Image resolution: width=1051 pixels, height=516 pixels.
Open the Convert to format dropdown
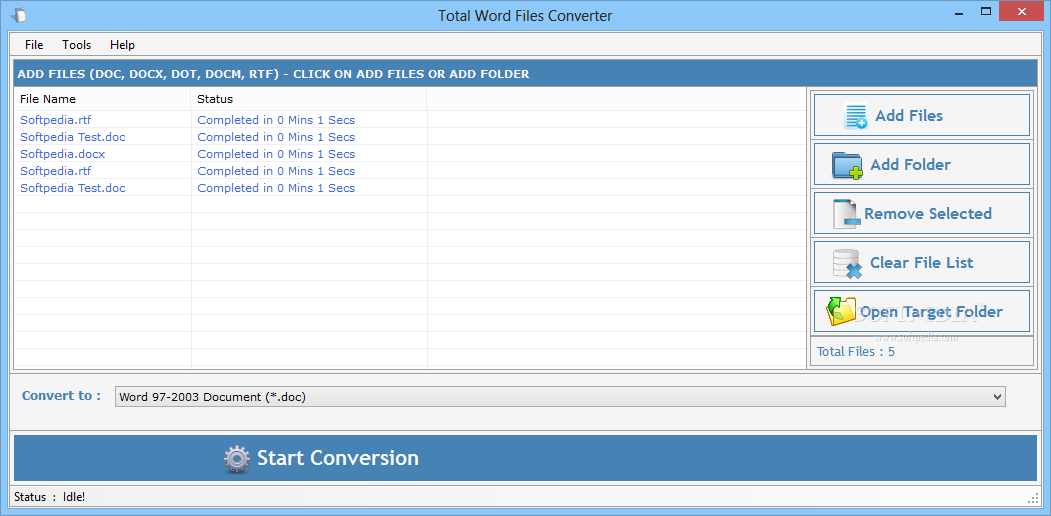tap(560, 397)
